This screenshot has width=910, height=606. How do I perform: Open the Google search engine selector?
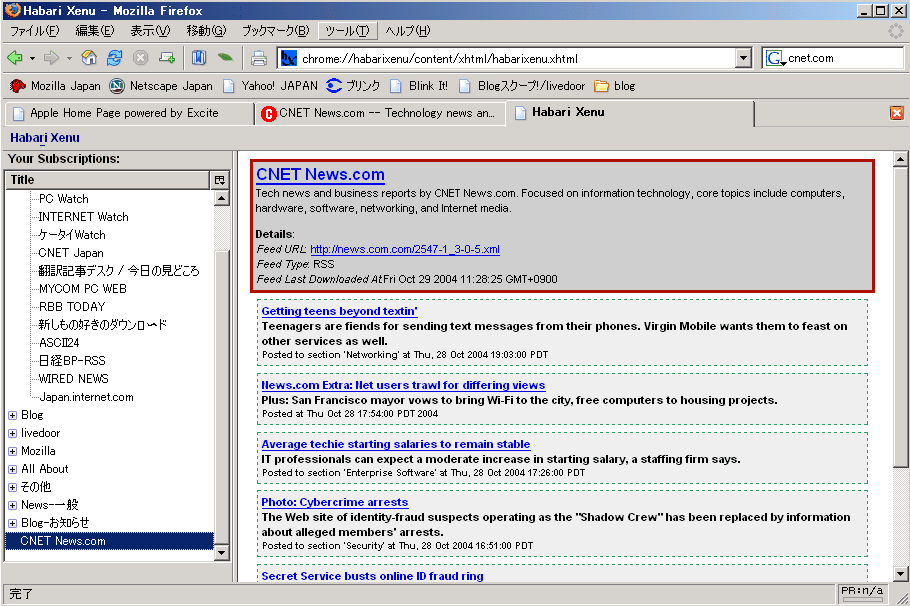pos(775,58)
